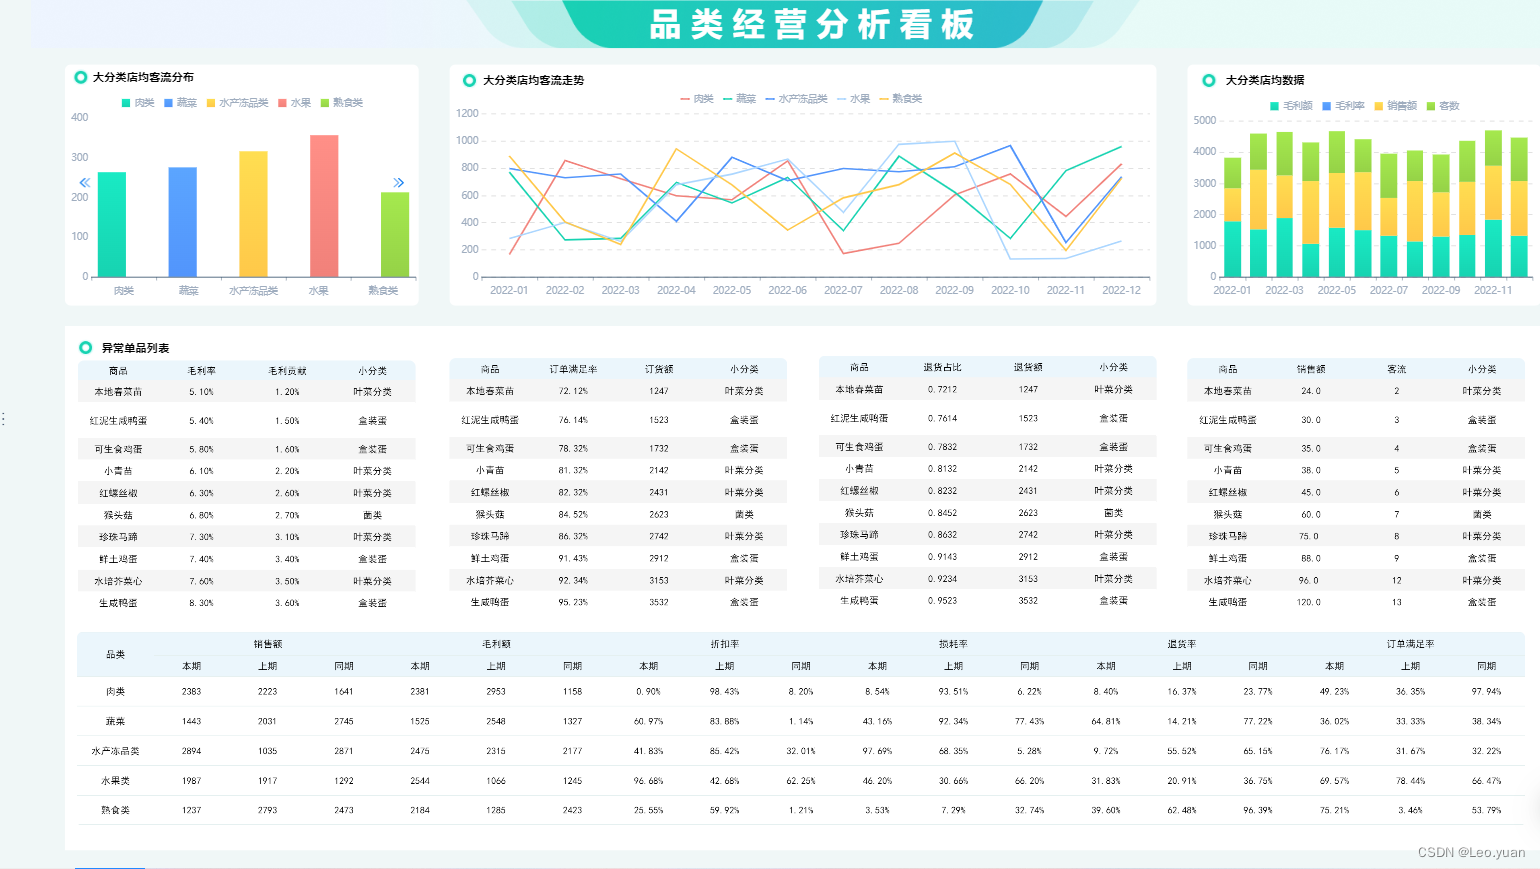1540x869 pixels.
Task: Click the 2022-01 stacked bar in 店均数据 chart
Action: tap(1232, 217)
